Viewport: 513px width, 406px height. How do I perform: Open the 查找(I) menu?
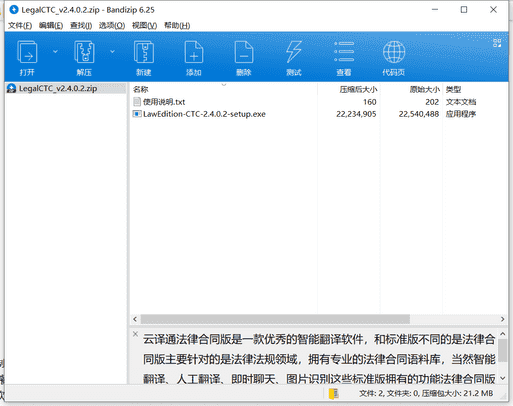tap(81, 26)
